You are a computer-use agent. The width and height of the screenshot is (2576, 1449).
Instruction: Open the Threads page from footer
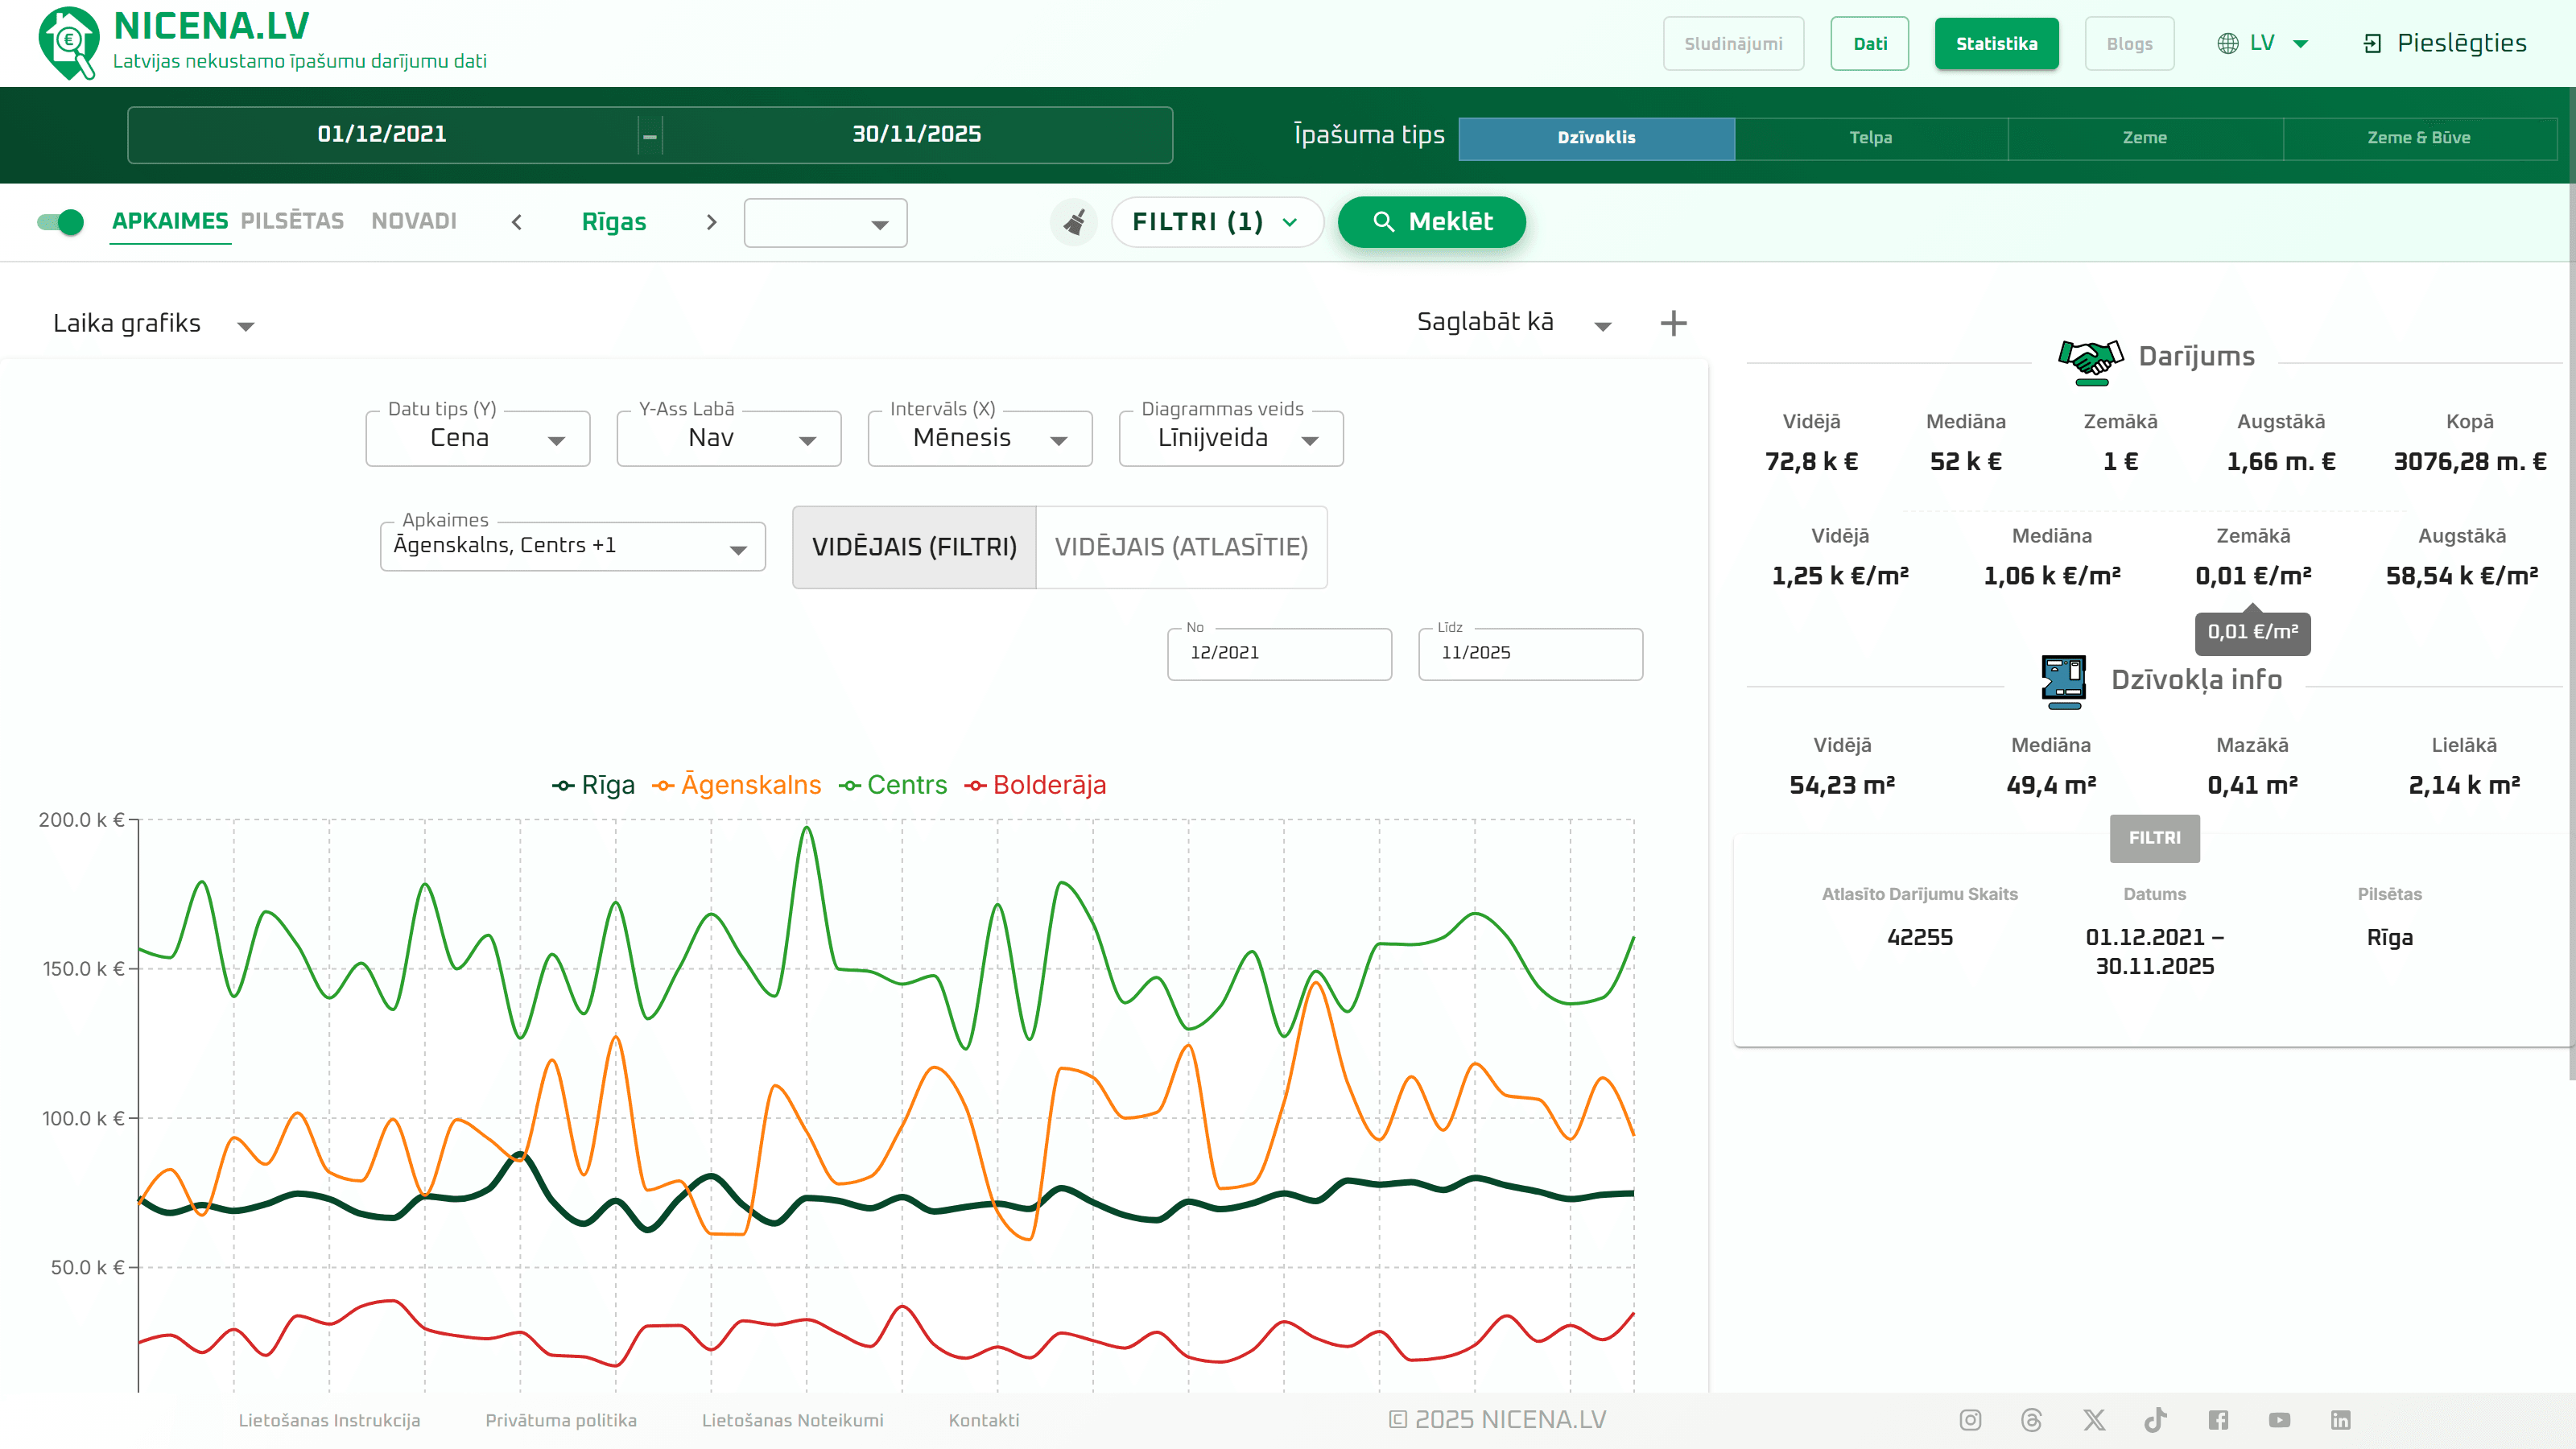coord(2031,1420)
